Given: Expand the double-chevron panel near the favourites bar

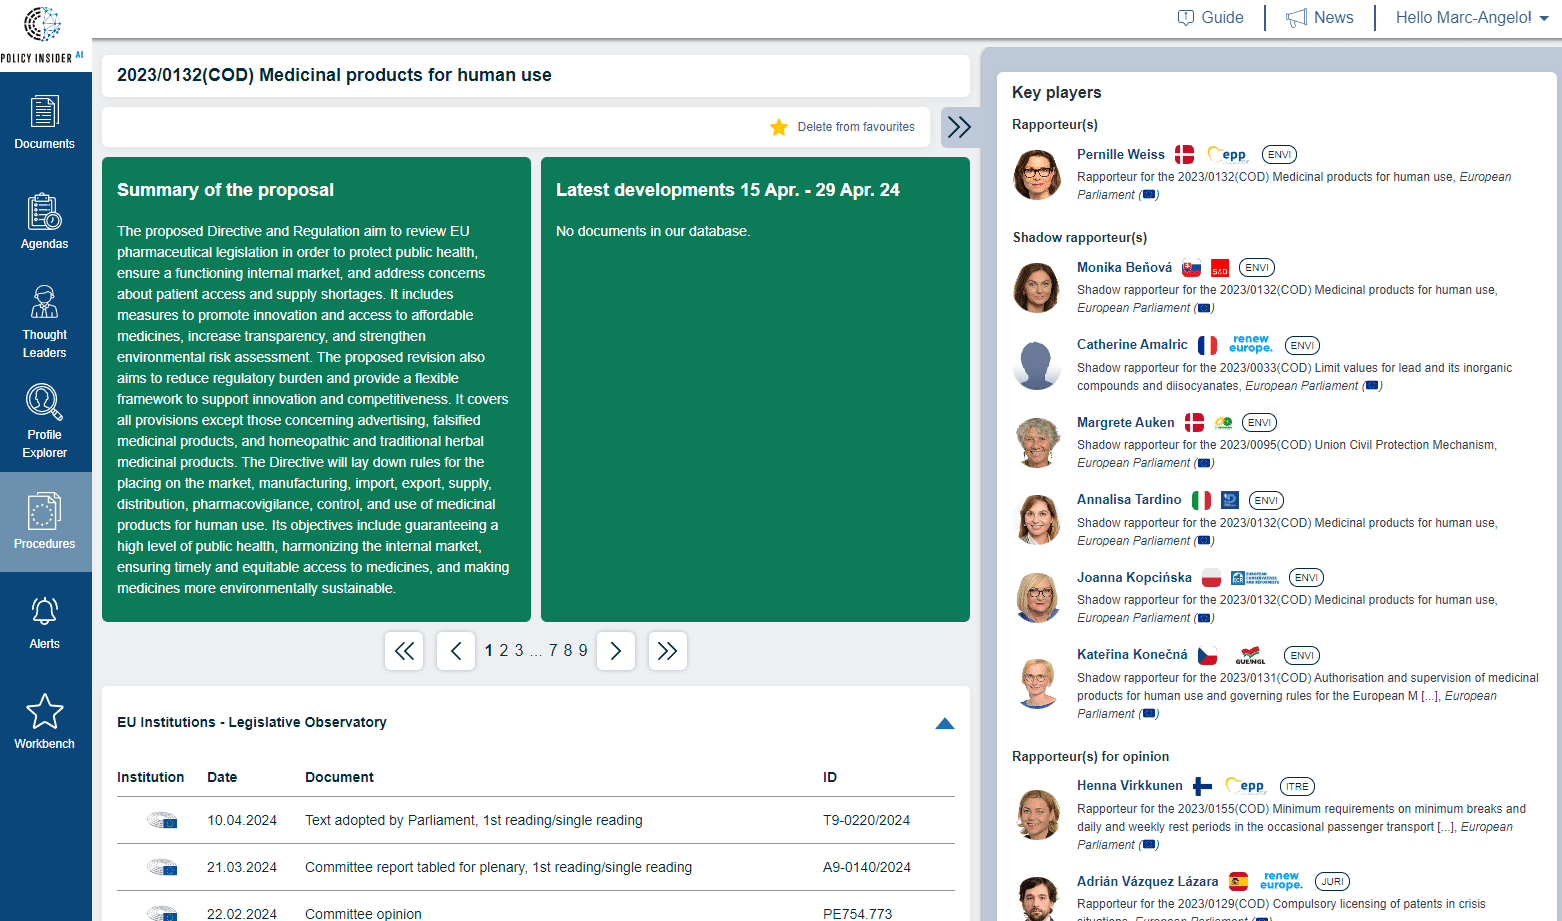Looking at the screenshot, I should [x=959, y=127].
